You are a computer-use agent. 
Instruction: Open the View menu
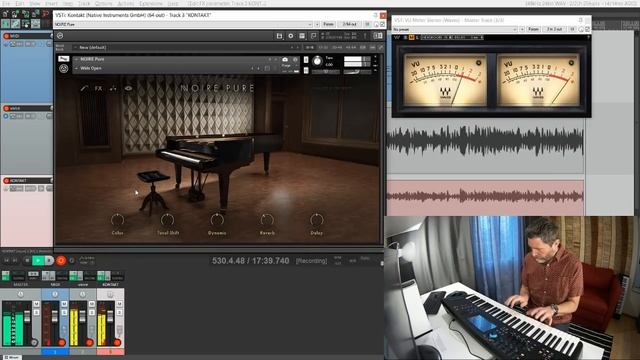[x=35, y=3]
